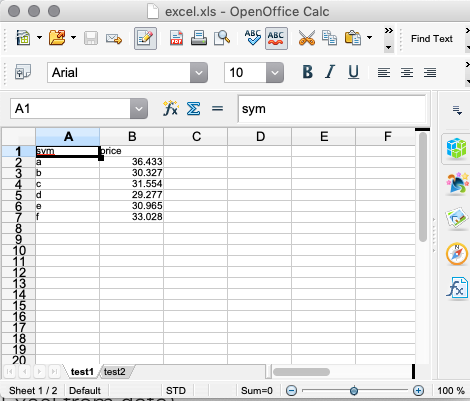Click the vertical scrollbar thumb
This screenshot has height=401, width=470.
point(423,187)
